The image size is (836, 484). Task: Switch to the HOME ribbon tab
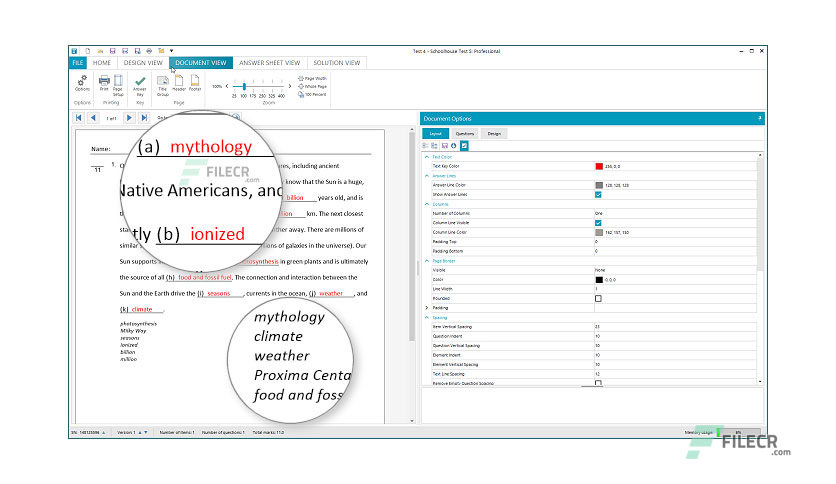coord(102,63)
